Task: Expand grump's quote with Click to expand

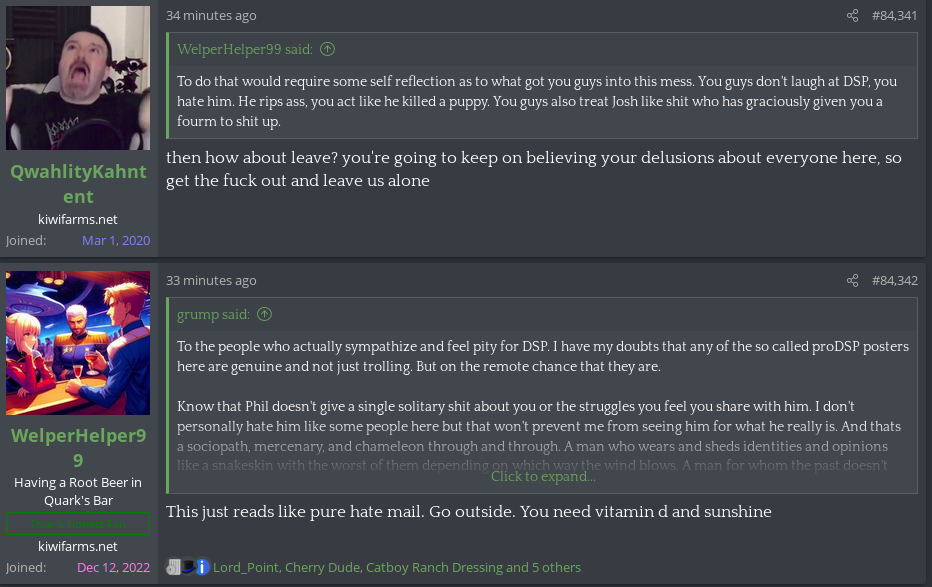Action: (x=543, y=476)
